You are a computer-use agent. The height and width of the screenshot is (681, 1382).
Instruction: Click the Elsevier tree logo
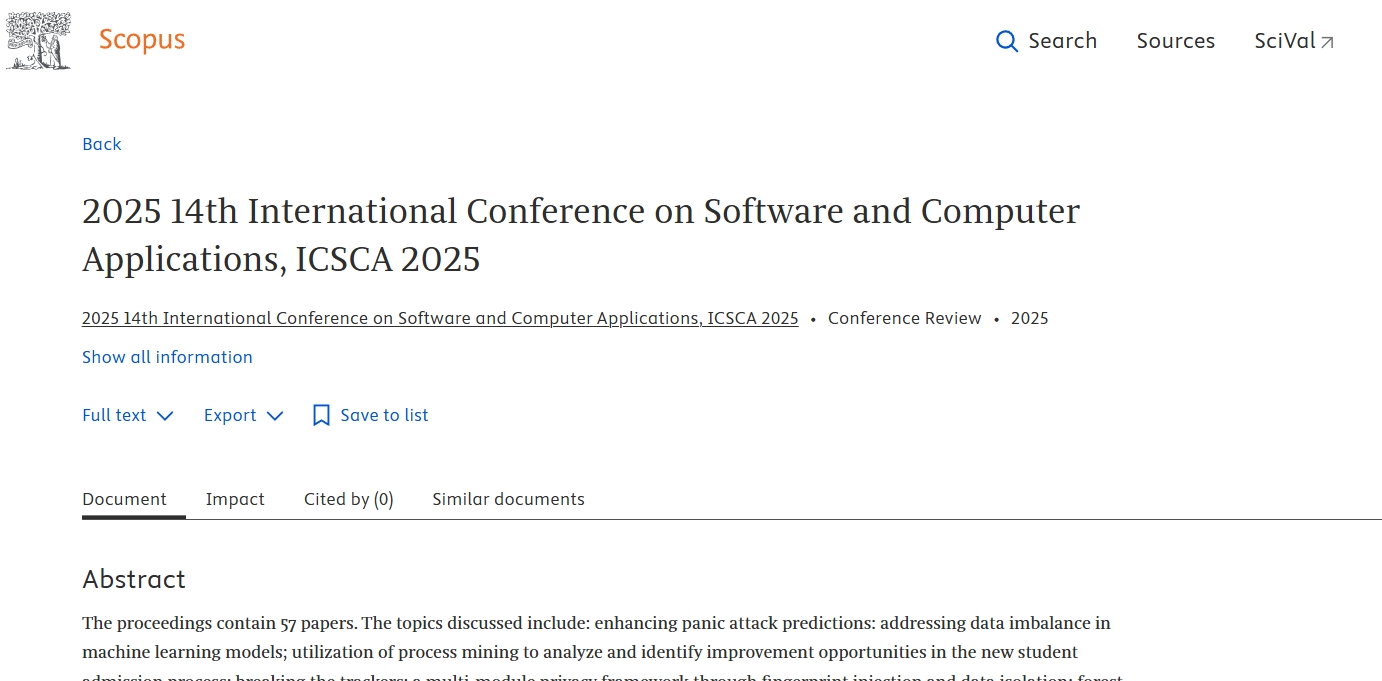(39, 41)
